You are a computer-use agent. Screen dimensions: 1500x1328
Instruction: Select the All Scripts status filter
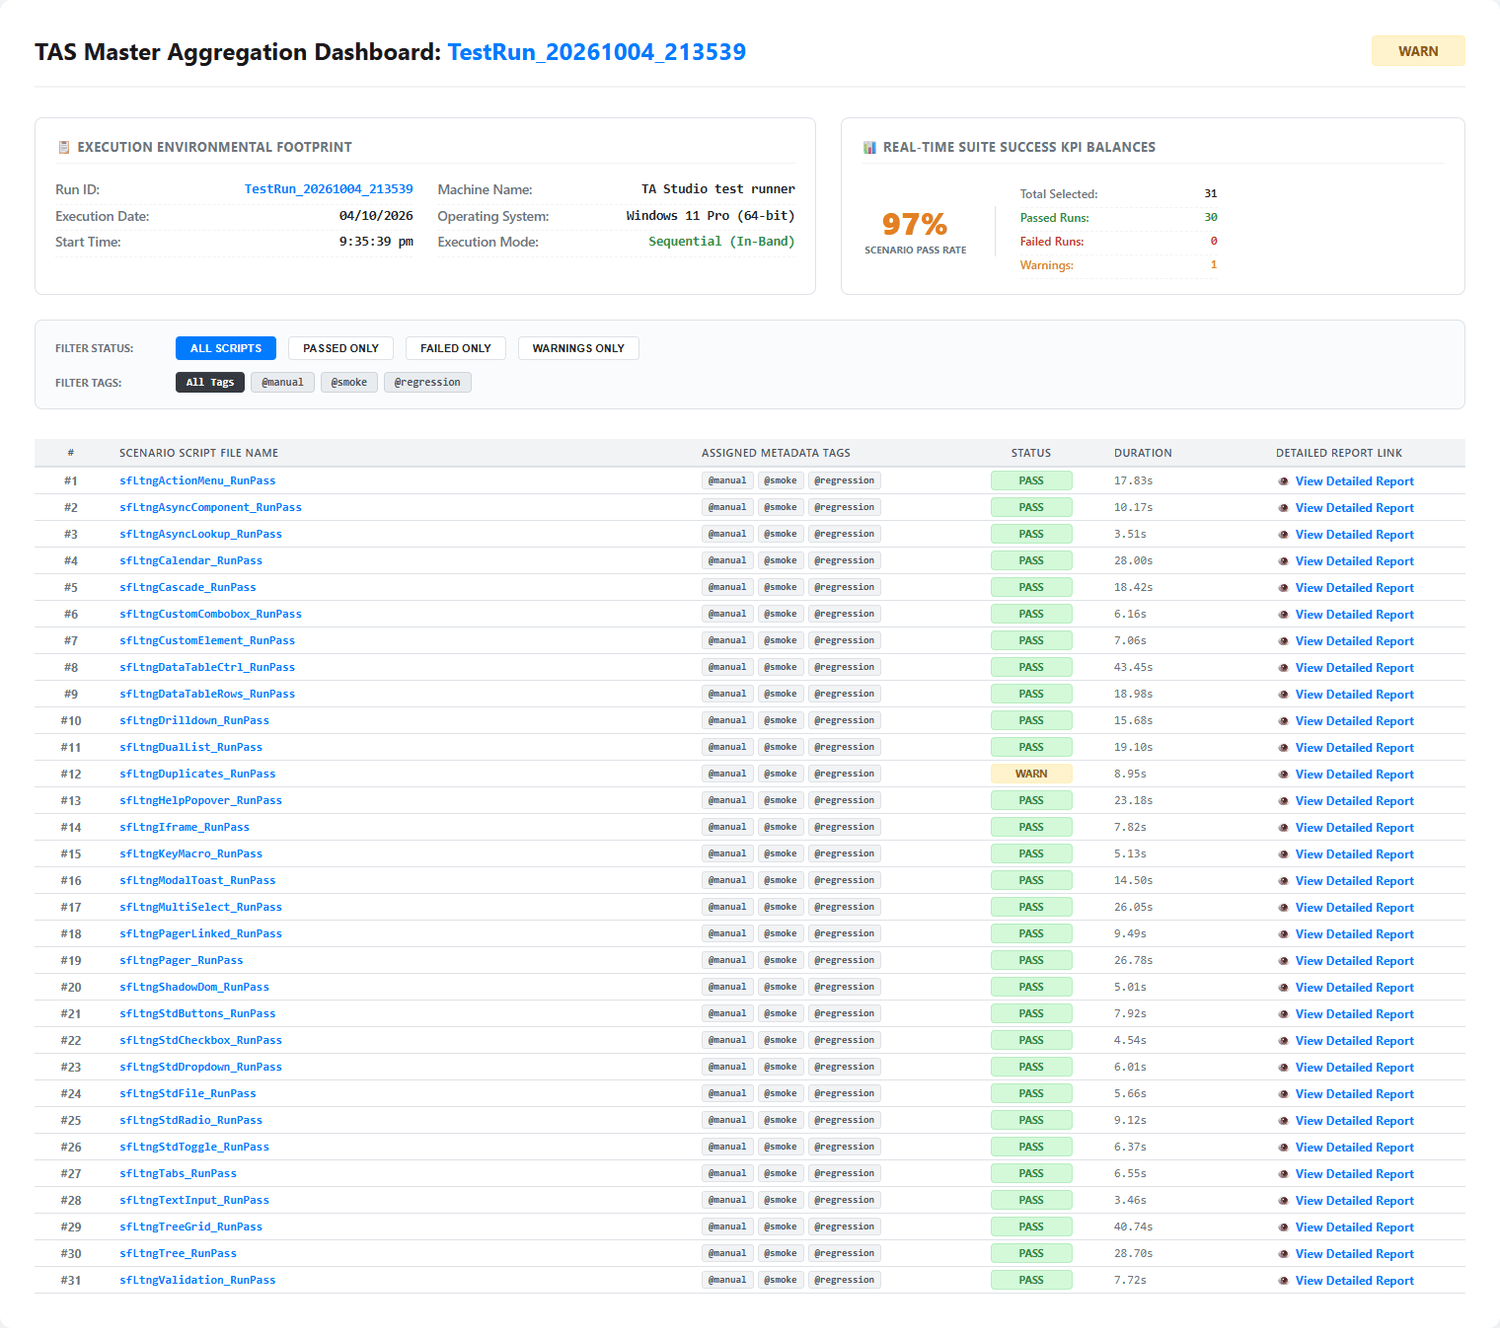[226, 348]
